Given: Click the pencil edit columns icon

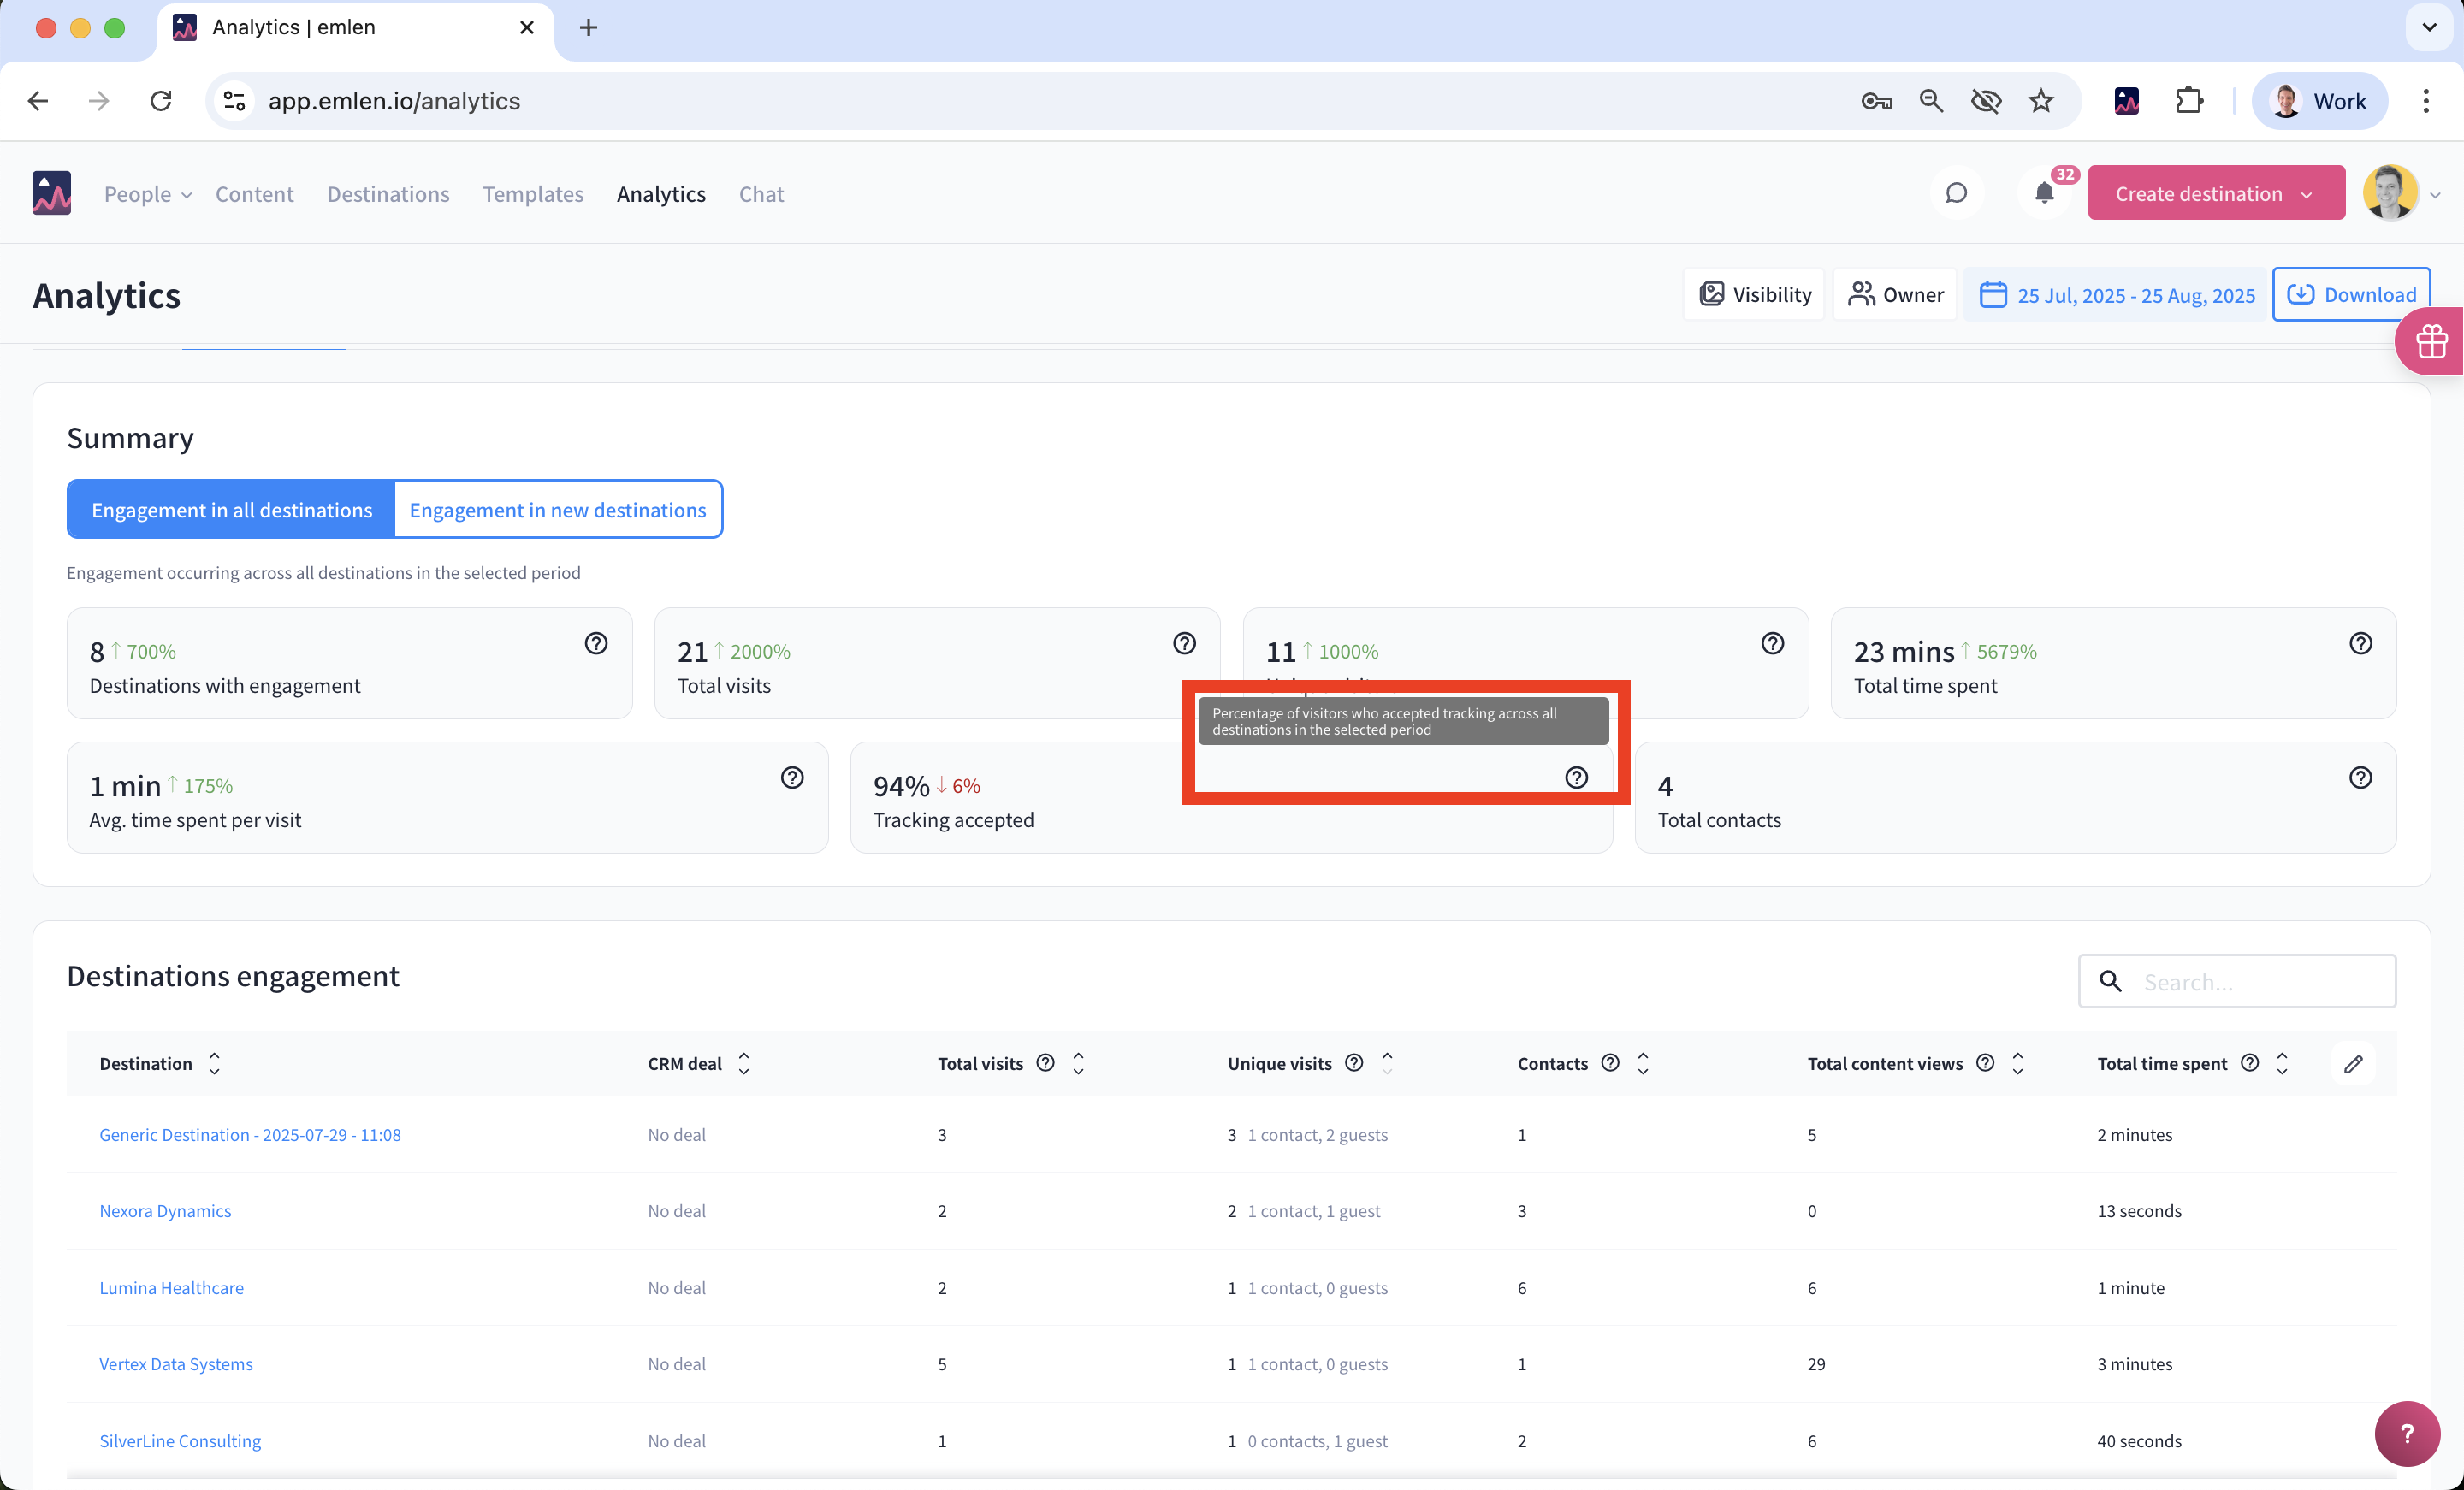Looking at the screenshot, I should 2353,1063.
